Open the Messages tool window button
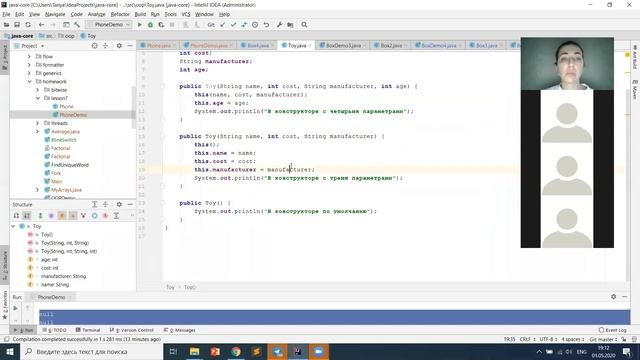The height and width of the screenshot is (360, 640). point(180,330)
